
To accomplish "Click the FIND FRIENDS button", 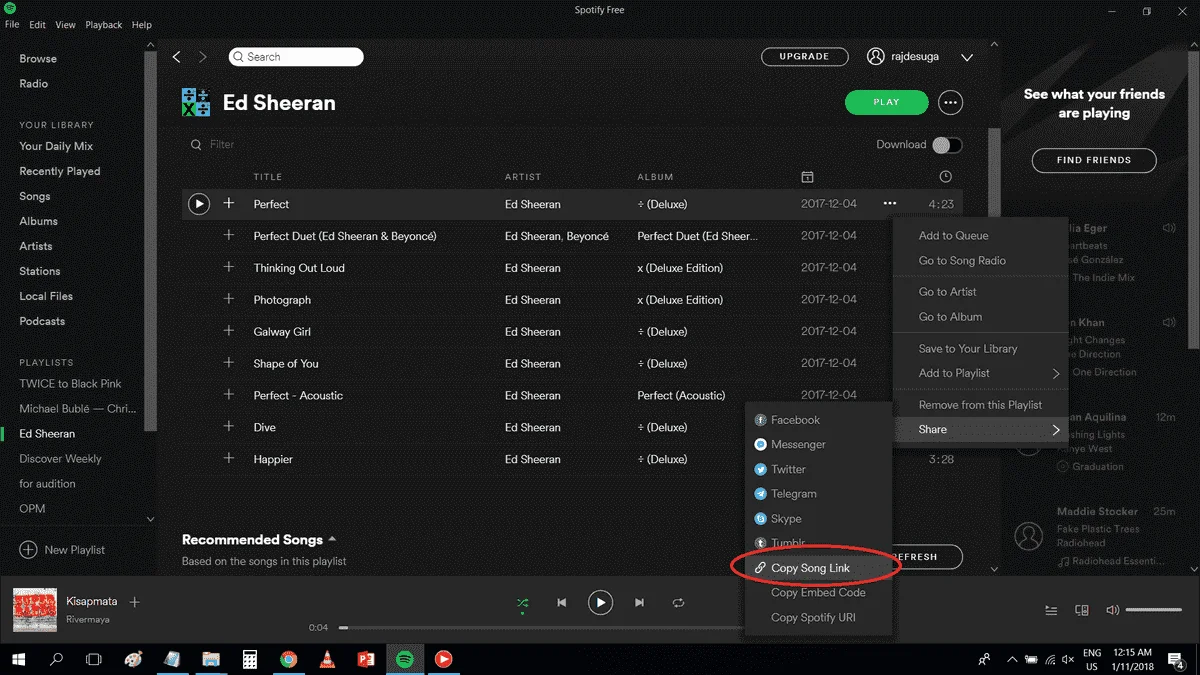I will coord(1094,160).
